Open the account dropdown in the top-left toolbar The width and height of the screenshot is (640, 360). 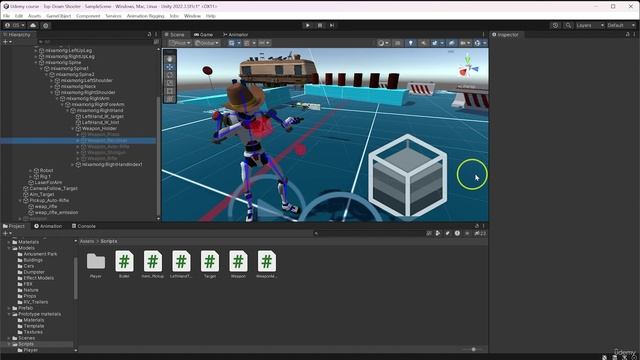[14, 25]
